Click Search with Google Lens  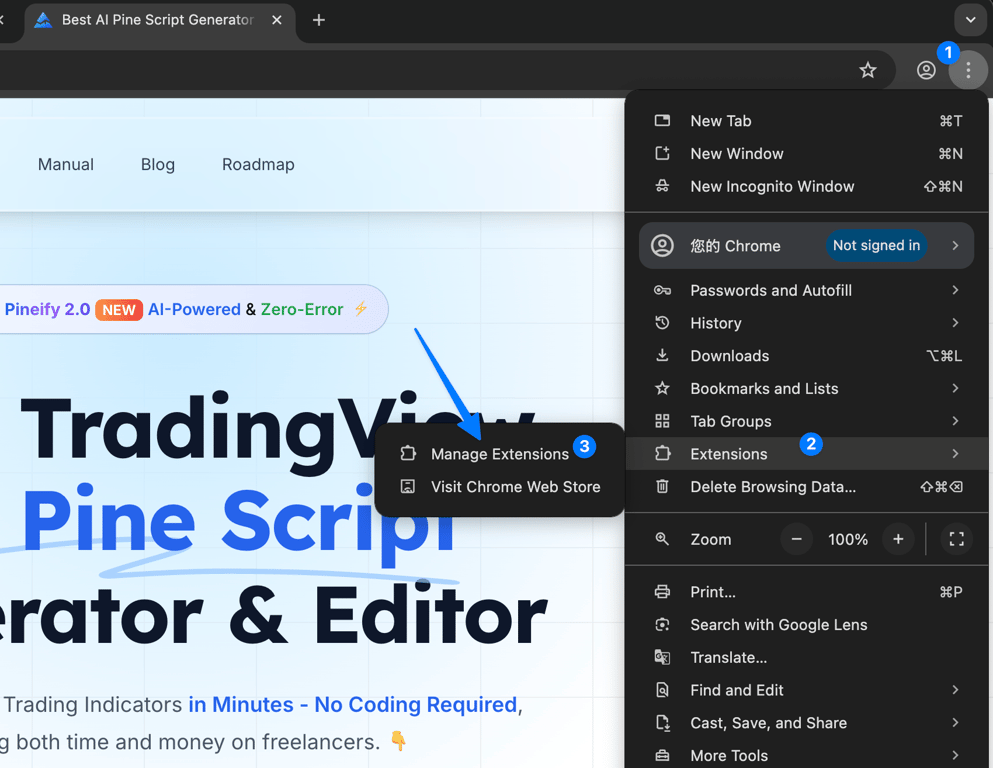tap(778, 625)
